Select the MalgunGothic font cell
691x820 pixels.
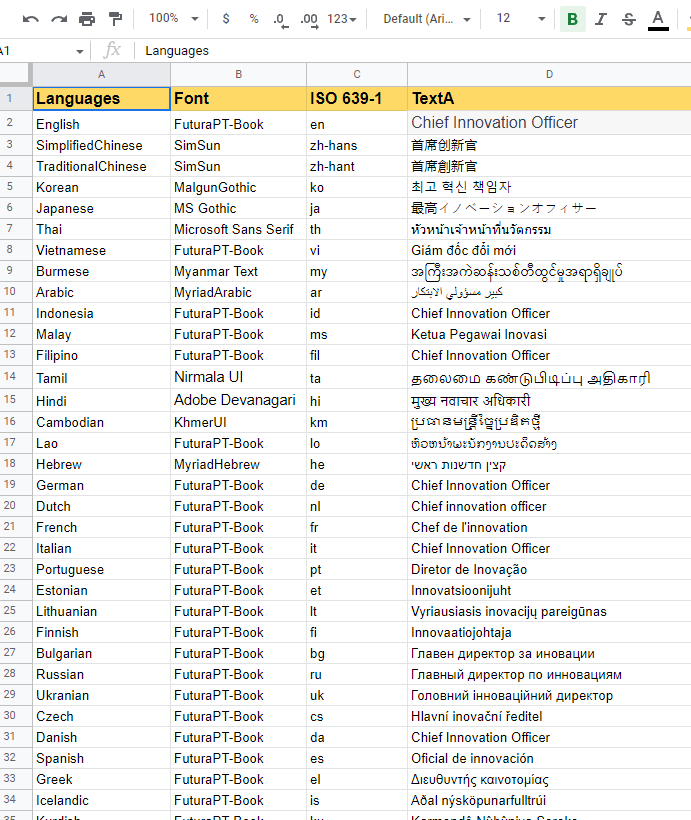(x=239, y=187)
